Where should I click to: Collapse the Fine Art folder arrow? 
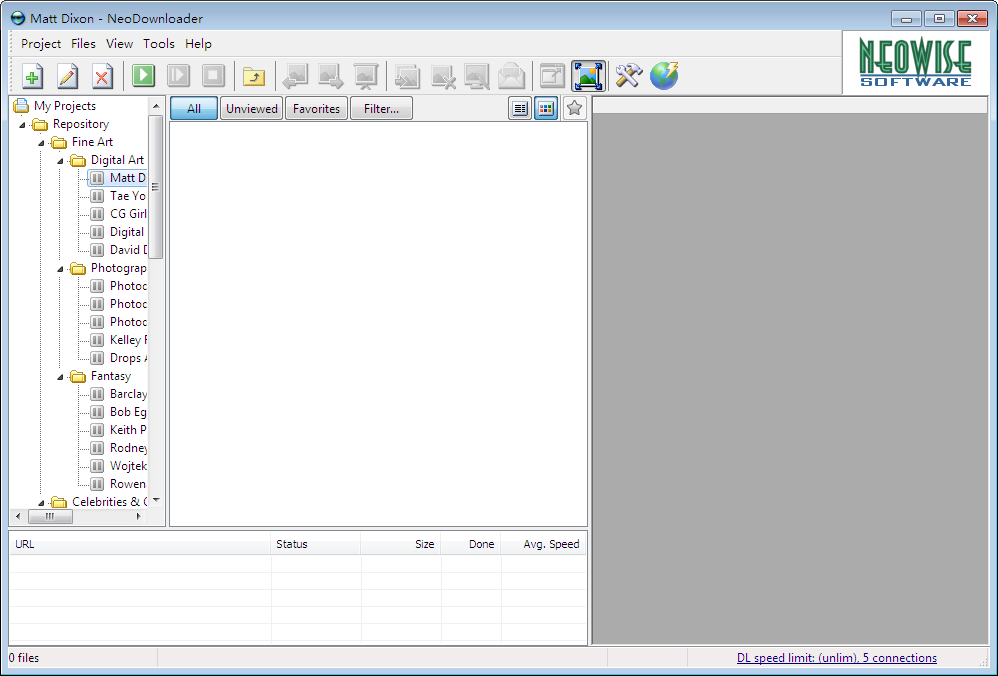pyautogui.click(x=41, y=143)
